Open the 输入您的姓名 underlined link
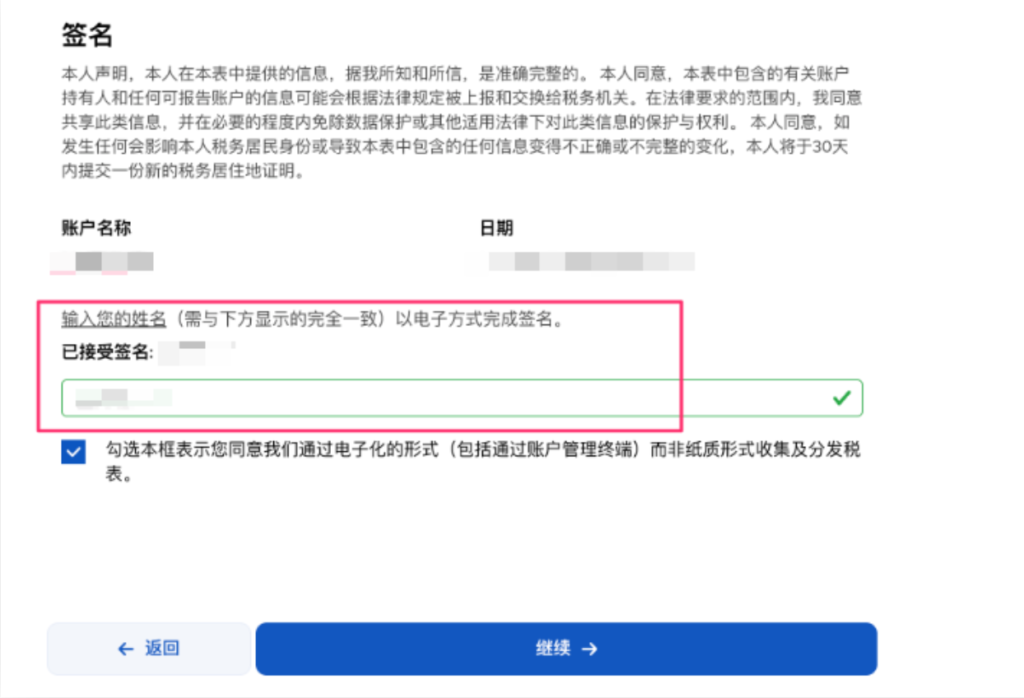The image size is (1024, 698). pos(114,319)
